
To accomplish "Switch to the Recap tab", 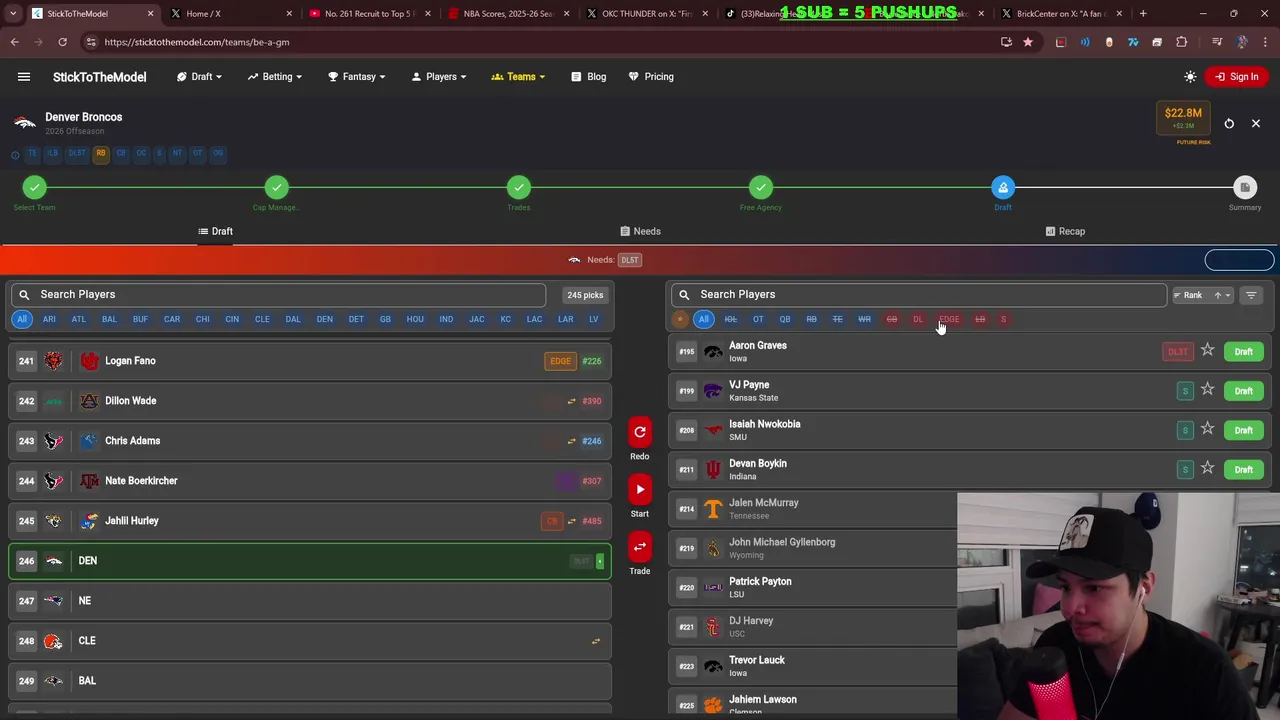I will point(1065,231).
